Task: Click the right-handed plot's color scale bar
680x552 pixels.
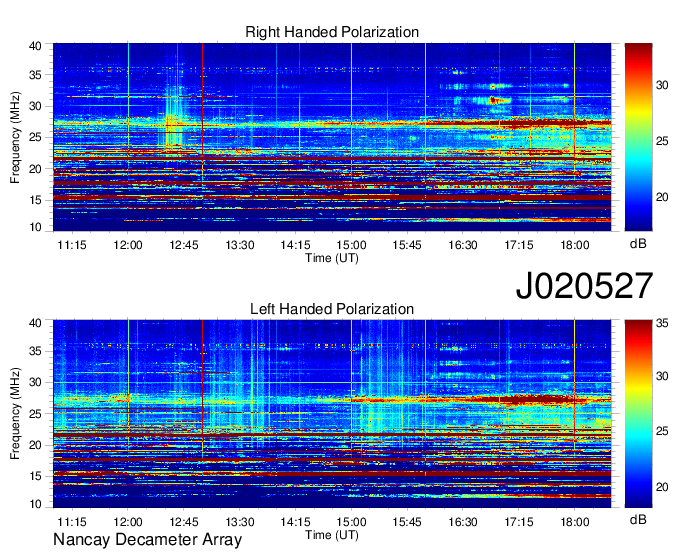Action: pyautogui.click(x=638, y=137)
